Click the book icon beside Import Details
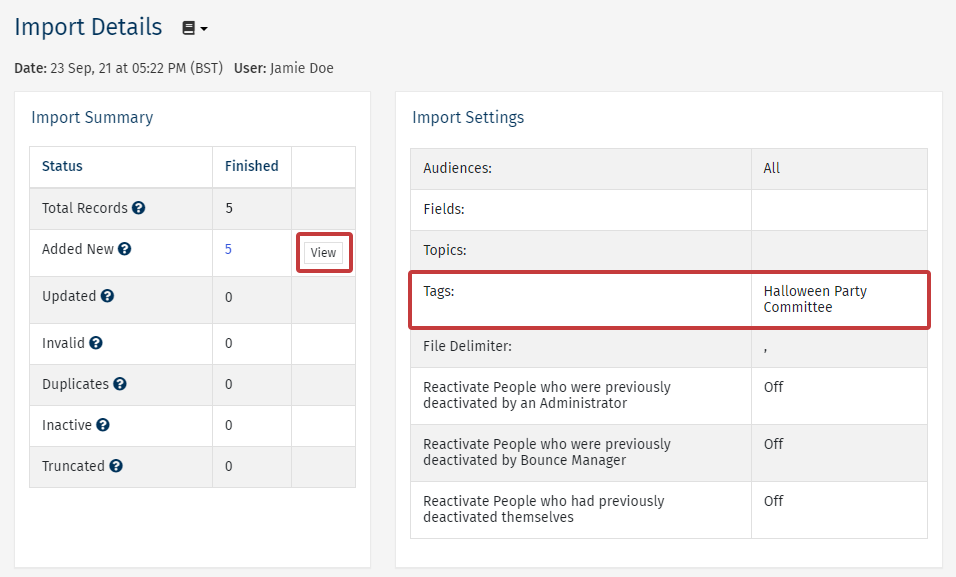 point(188,28)
